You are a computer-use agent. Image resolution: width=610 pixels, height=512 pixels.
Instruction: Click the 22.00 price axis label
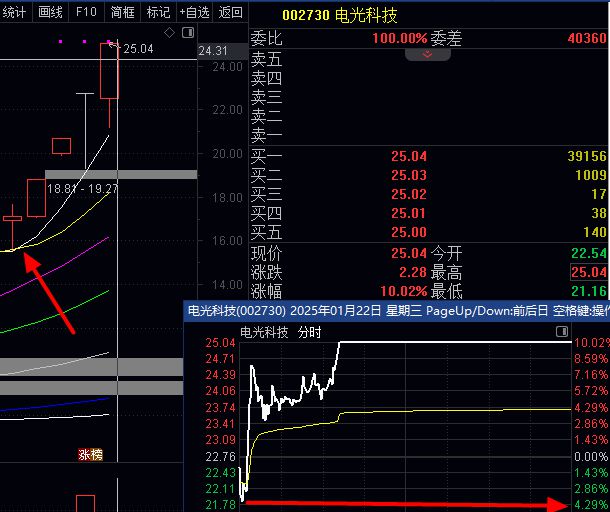(228, 110)
